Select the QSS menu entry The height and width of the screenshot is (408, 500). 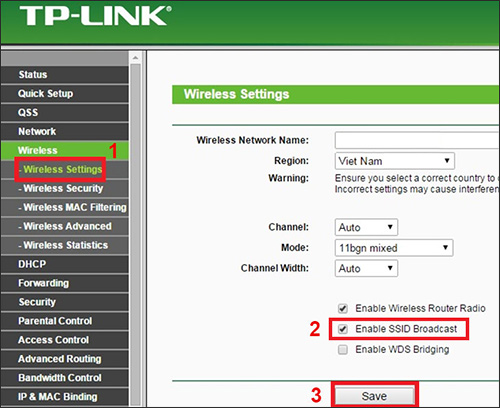coord(64,113)
